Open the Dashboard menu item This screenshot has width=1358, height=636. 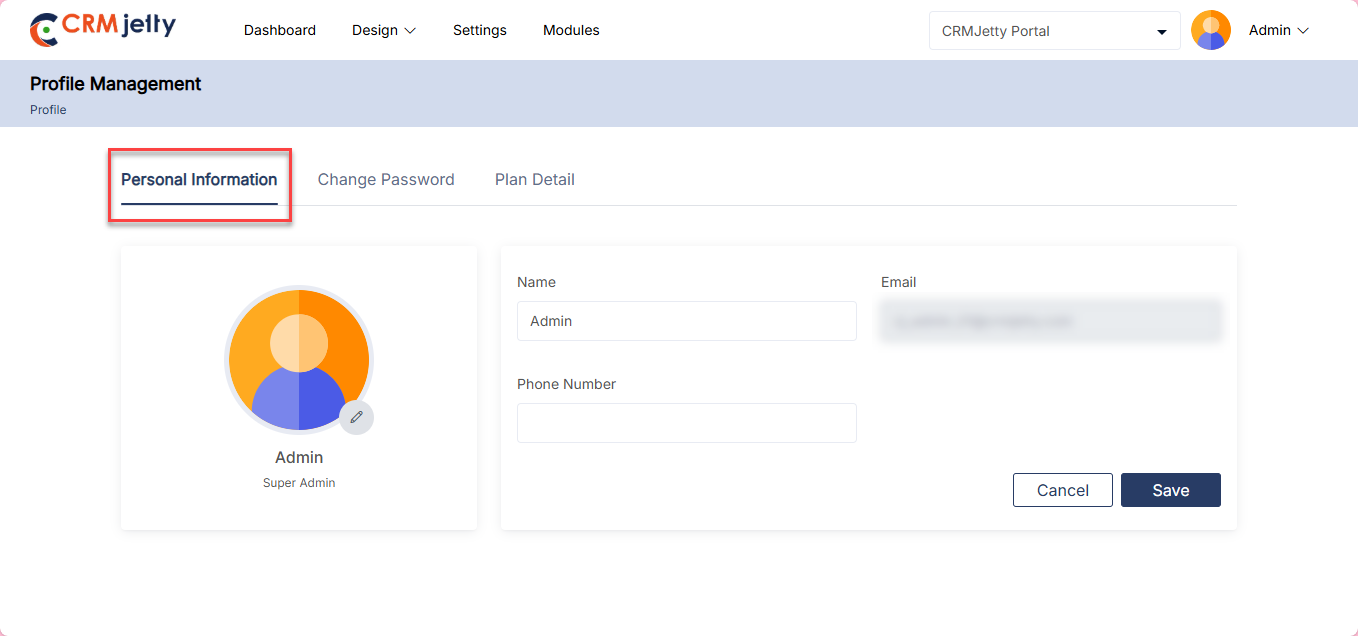(279, 30)
